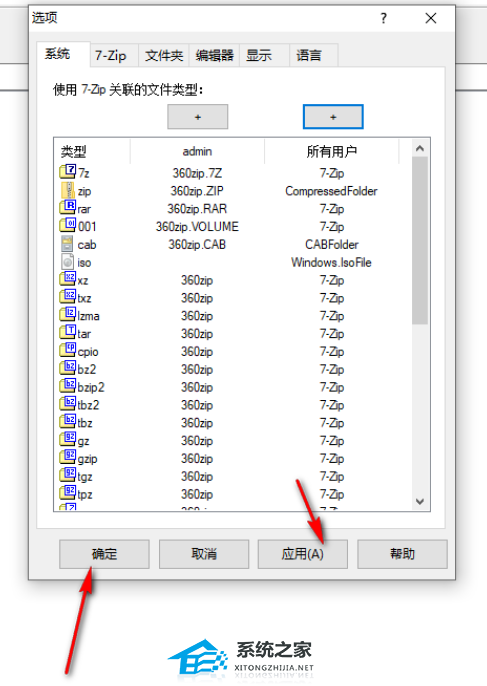The image size is (487, 686).
Task: Select the CompressedFolder cell
Action: tap(331, 191)
